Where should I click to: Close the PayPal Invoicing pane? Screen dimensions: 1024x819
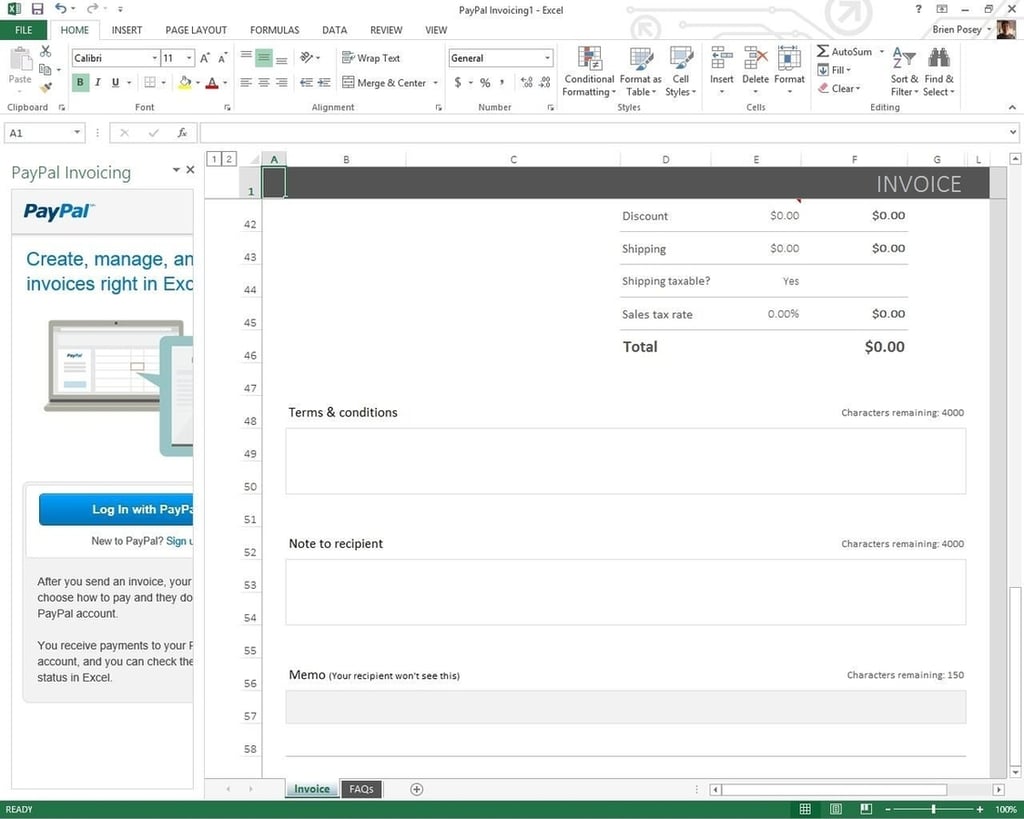(x=190, y=170)
